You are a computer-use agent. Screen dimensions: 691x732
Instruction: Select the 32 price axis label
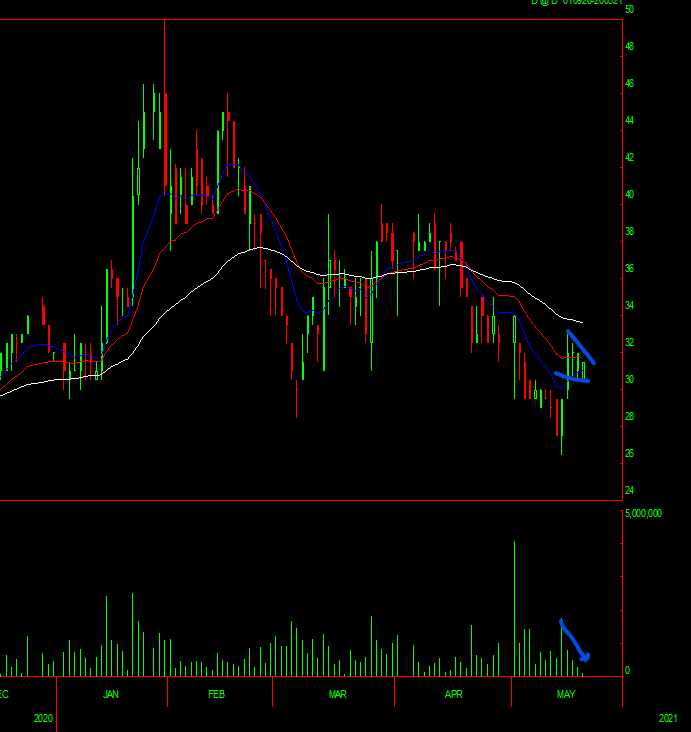(x=629, y=342)
